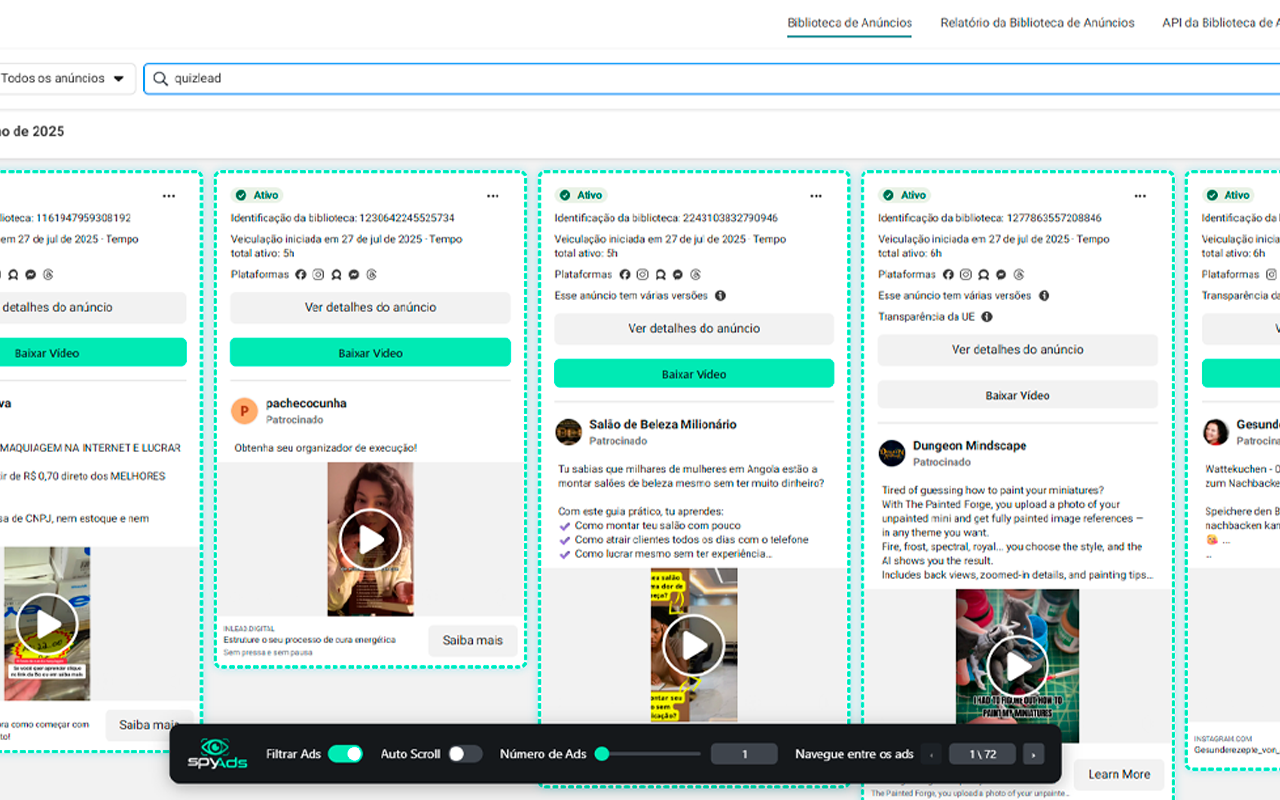Click the Instagram platform icon on Salão de Beleza ad

coord(642,274)
